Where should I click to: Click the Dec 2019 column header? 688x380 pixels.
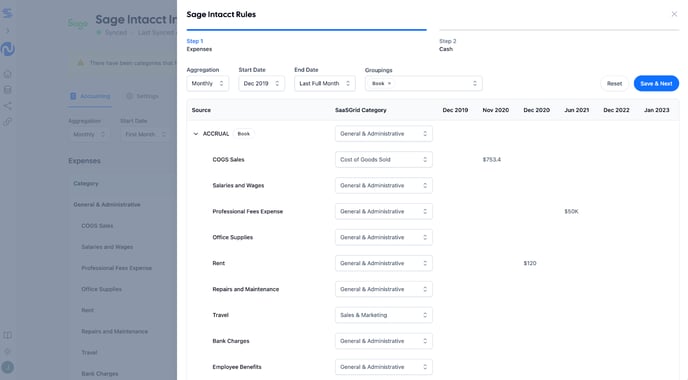pyautogui.click(x=455, y=110)
